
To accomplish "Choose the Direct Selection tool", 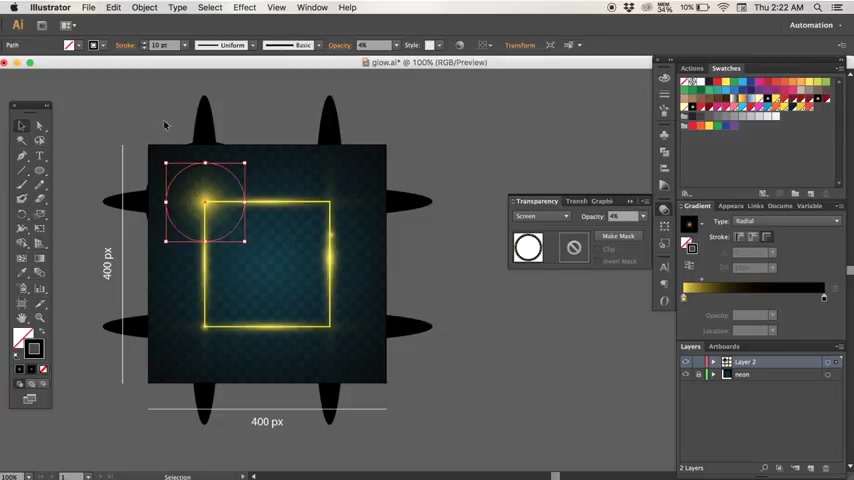I will pos(40,126).
